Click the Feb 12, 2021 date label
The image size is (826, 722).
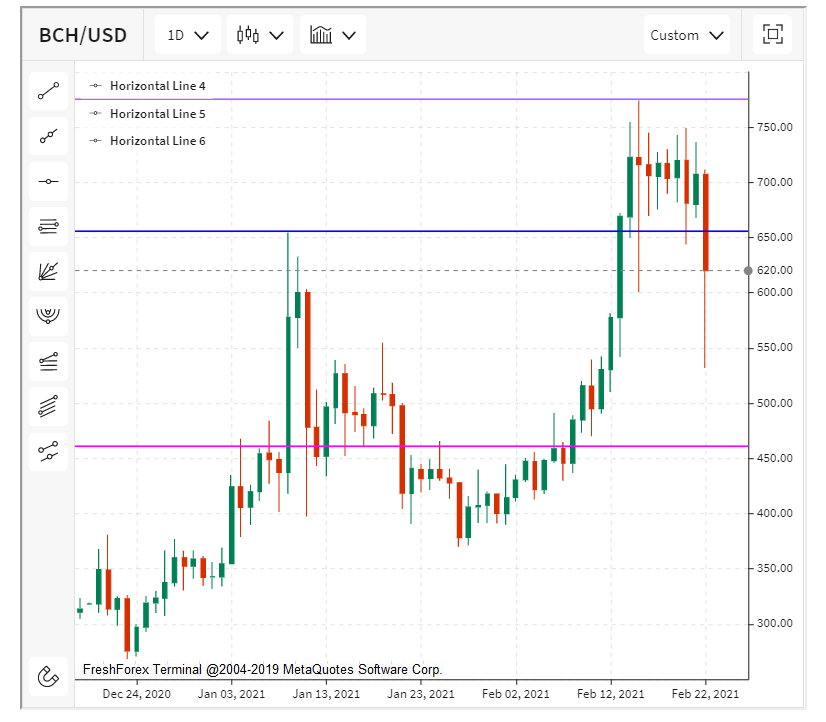[611, 694]
